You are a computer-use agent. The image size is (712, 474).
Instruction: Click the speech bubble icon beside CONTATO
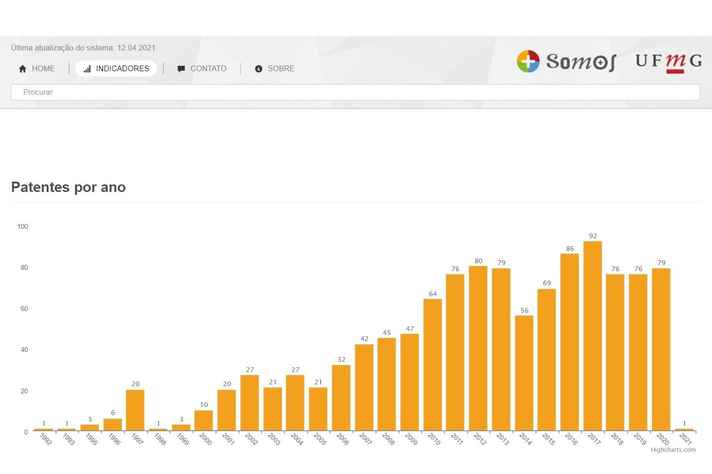181,69
